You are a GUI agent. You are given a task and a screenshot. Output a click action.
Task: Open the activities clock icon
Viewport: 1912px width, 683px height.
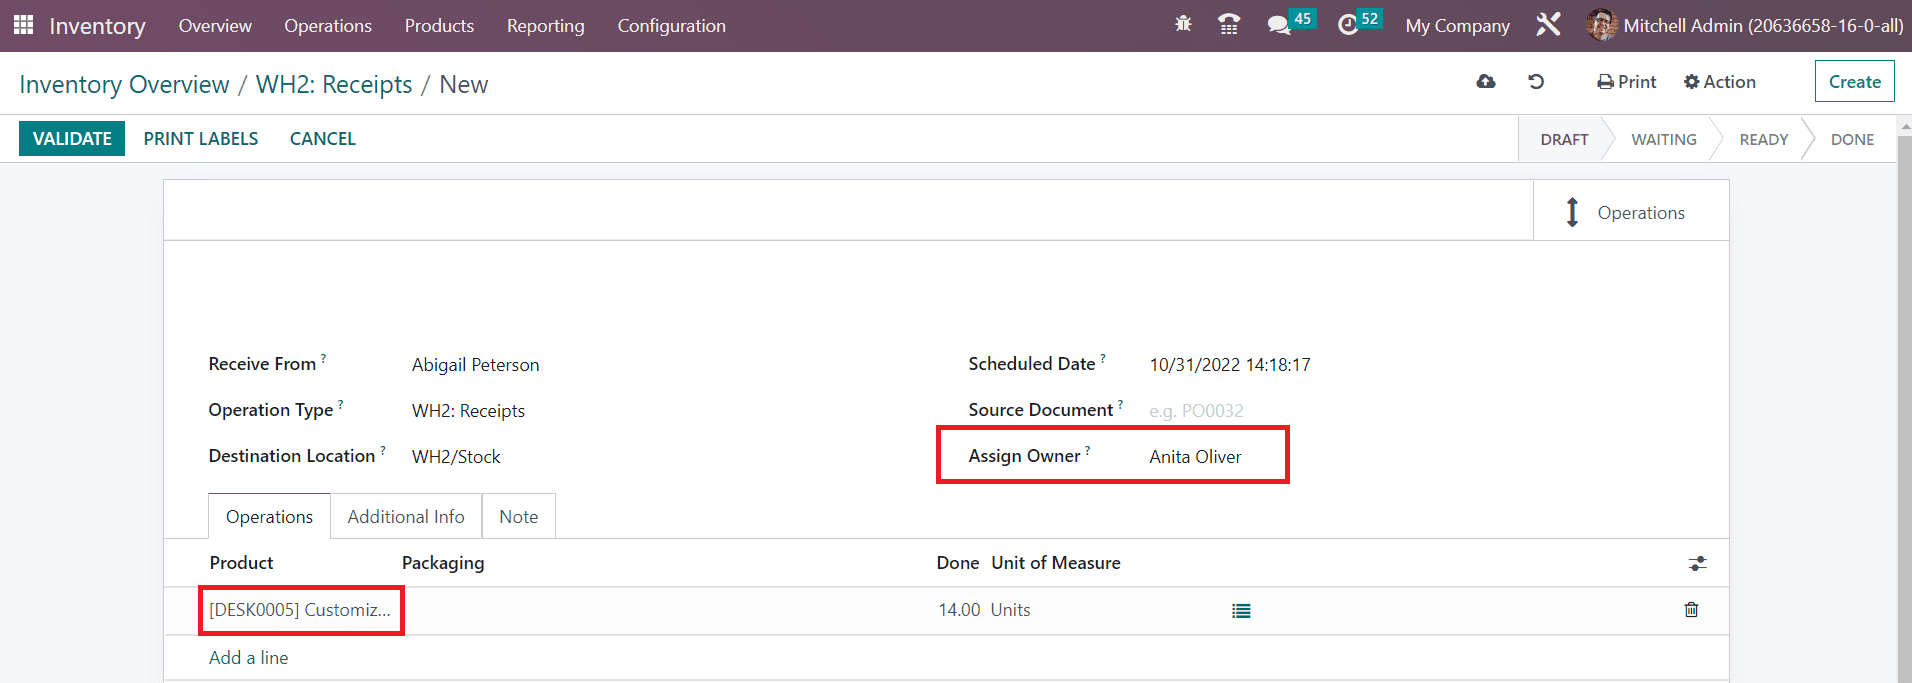coord(1348,25)
